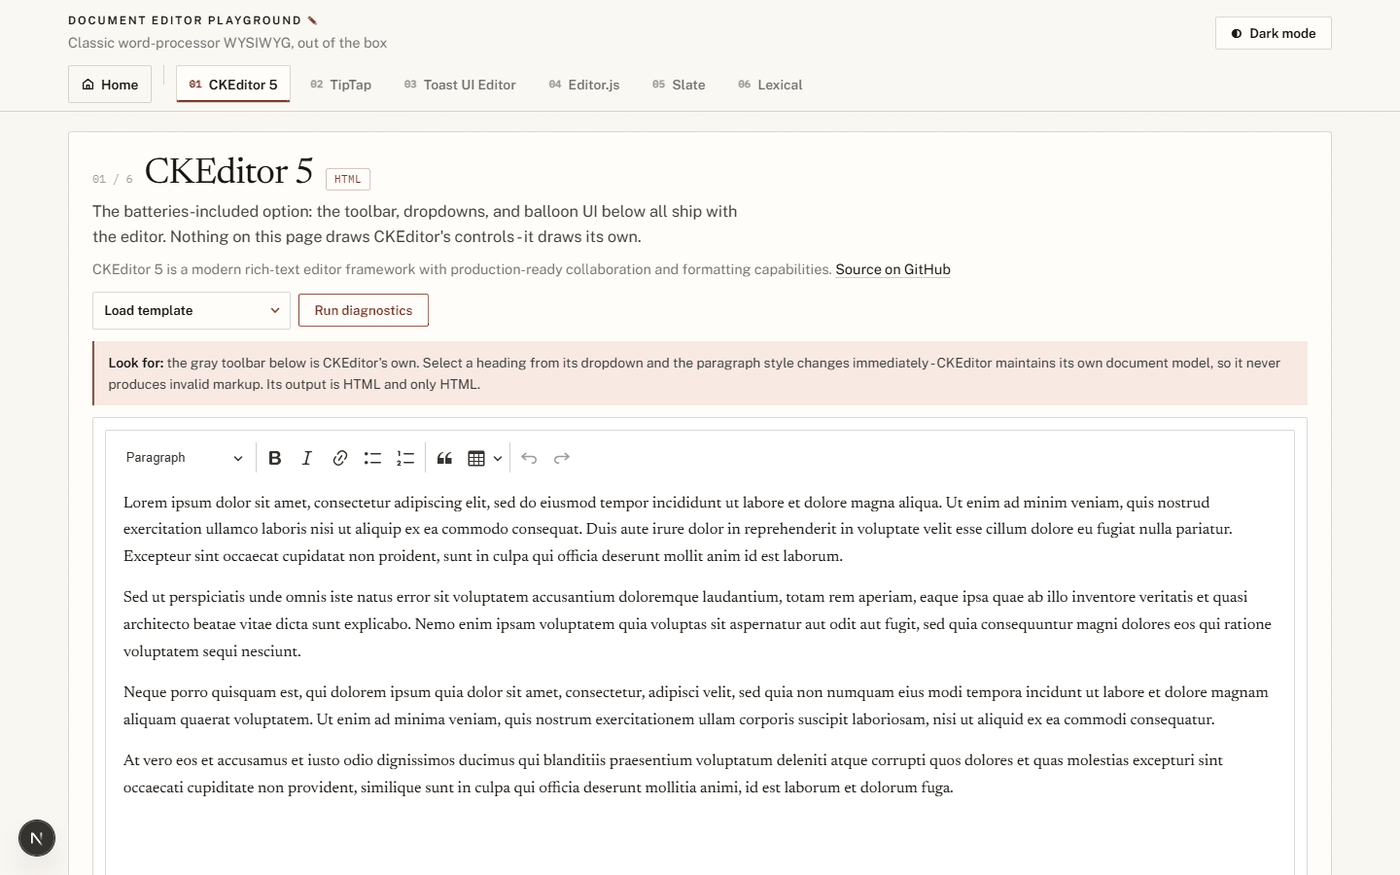1400x875 pixels.
Task: Click the Run diagnostics button
Action: (363, 310)
